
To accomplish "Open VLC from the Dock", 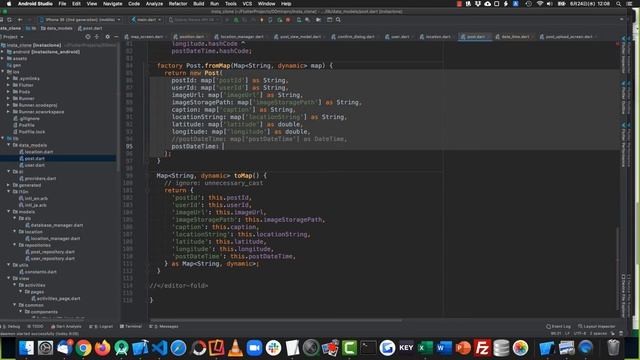I will [236, 348].
